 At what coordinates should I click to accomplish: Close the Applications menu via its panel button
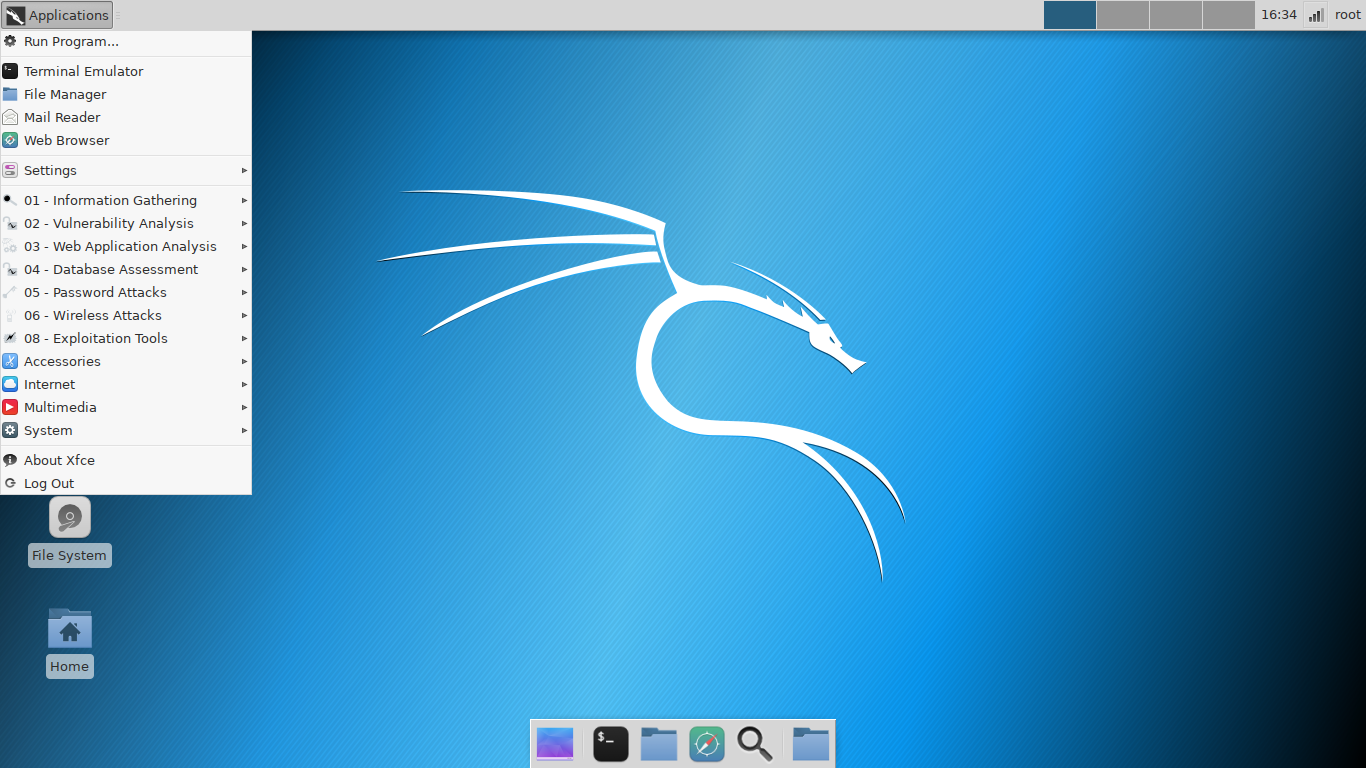point(57,15)
